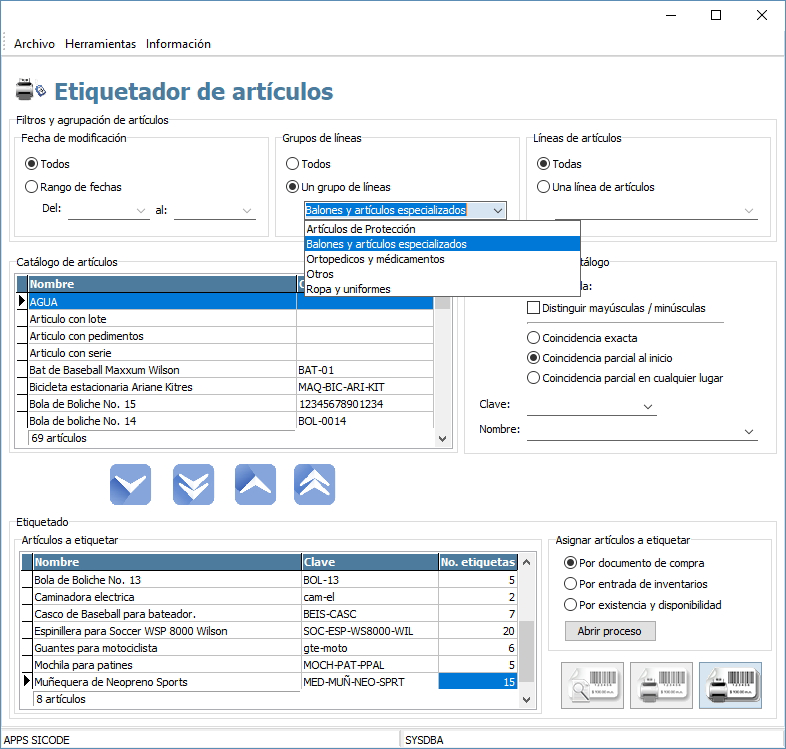Click the double up arrow to remove all
This screenshot has width=786, height=749.
point(315,485)
